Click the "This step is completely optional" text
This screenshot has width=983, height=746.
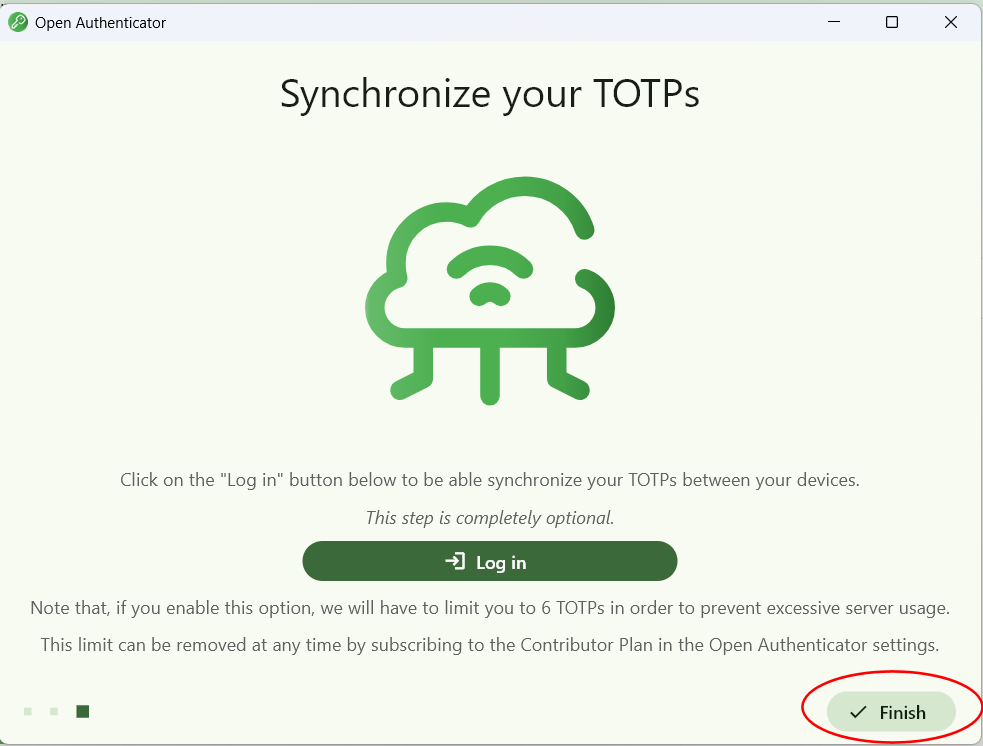coord(490,518)
